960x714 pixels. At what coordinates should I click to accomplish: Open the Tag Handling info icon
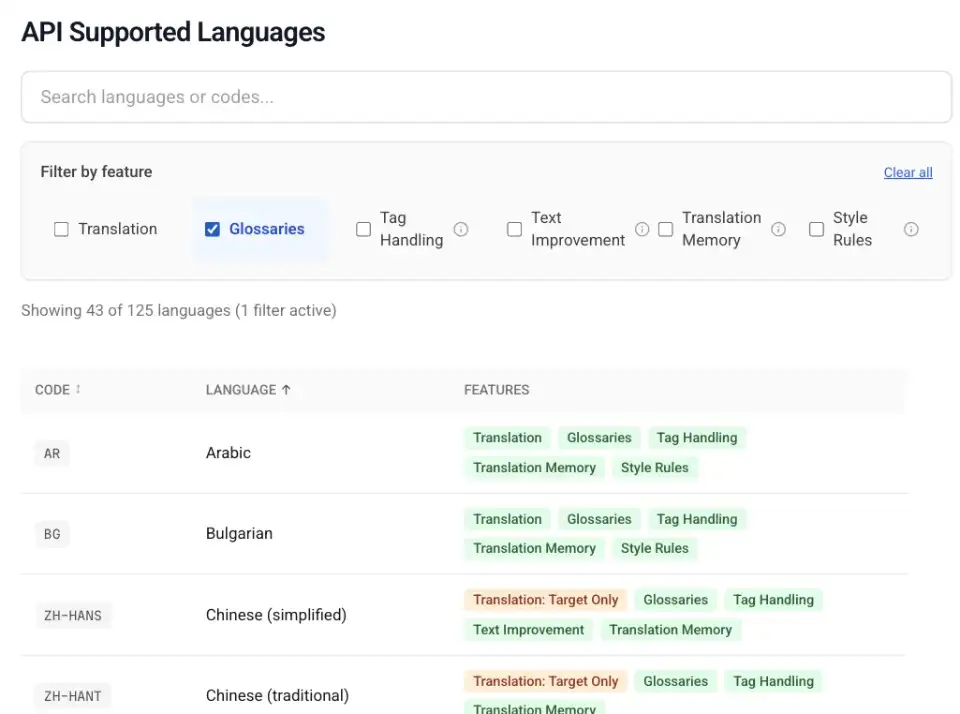[x=461, y=229]
